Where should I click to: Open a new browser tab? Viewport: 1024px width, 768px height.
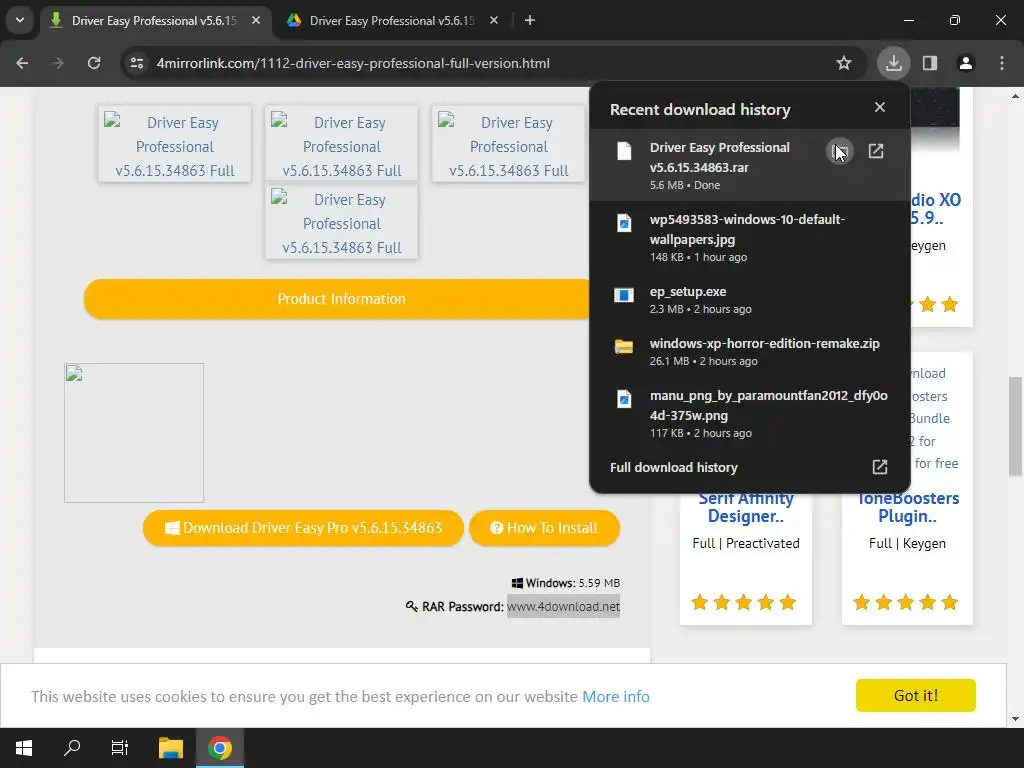point(530,21)
